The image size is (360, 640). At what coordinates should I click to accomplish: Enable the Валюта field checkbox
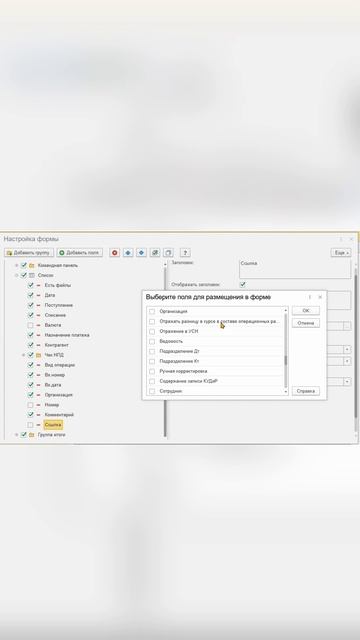(x=31, y=325)
